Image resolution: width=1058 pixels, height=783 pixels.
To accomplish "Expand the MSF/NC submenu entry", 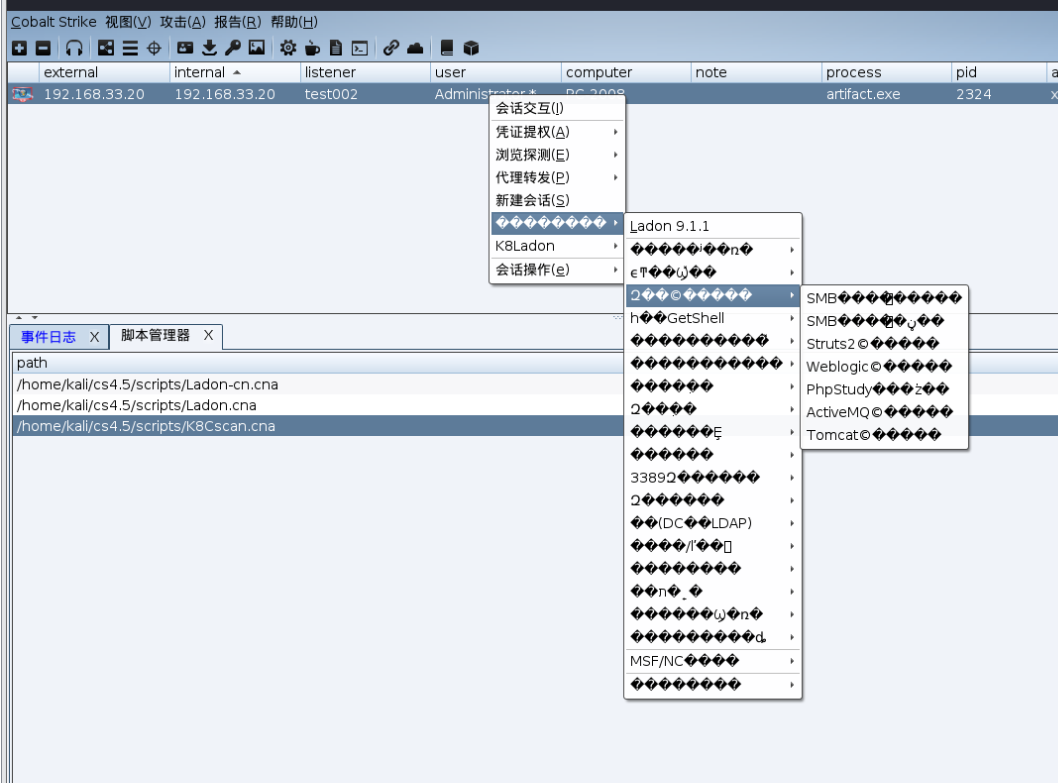I will [x=713, y=661].
